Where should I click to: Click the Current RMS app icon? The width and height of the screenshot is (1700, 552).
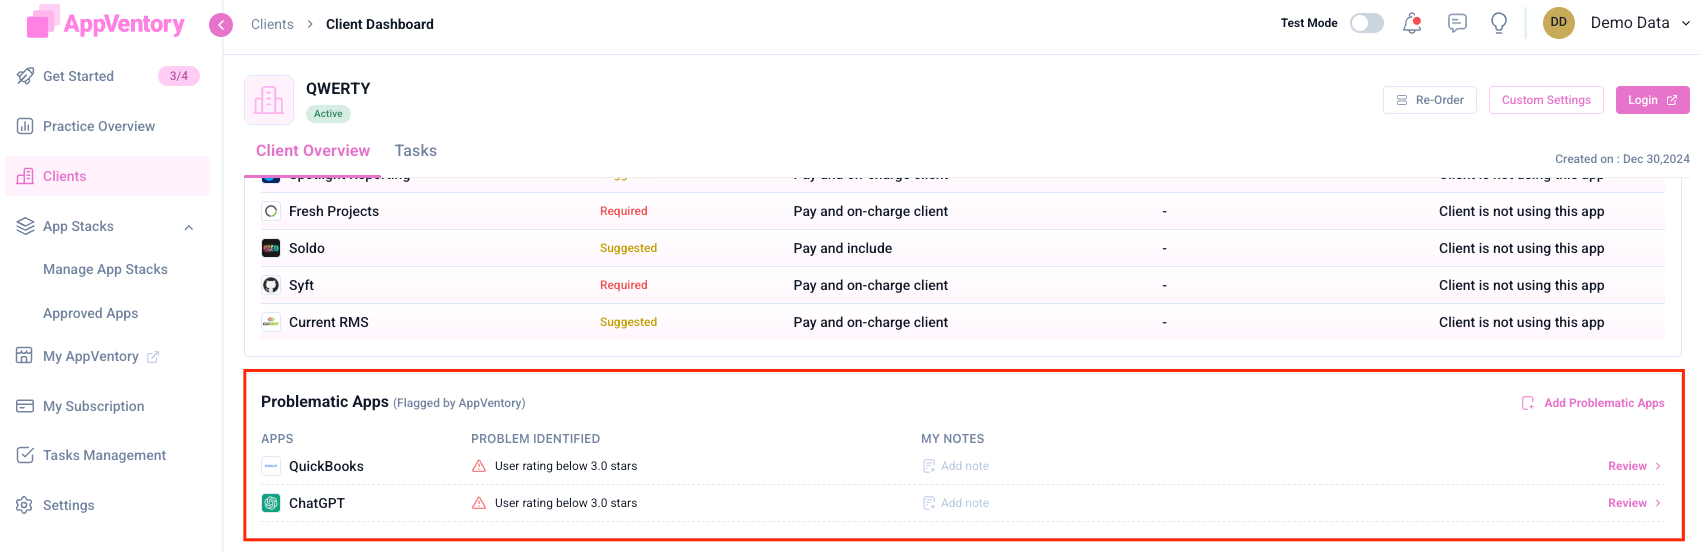(x=271, y=322)
